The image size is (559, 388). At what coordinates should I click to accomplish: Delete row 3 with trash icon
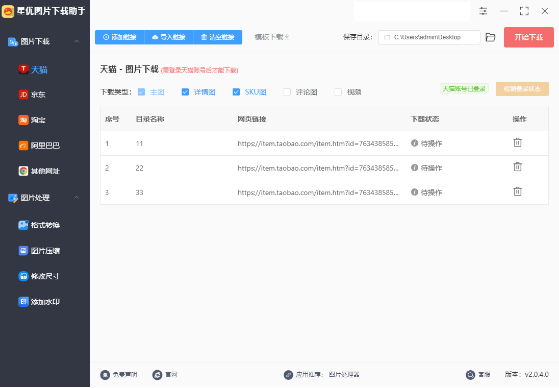517,192
